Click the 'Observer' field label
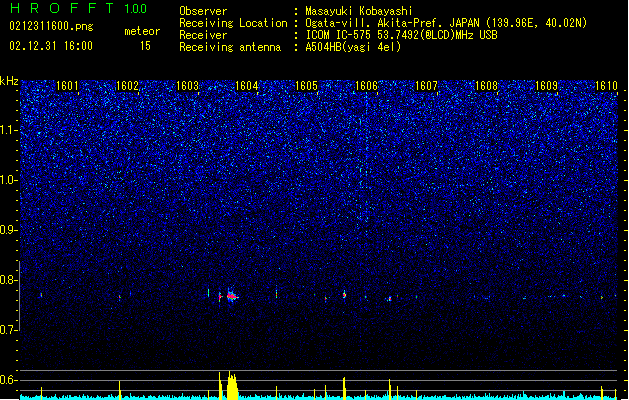The height and width of the screenshot is (400, 629). [203, 11]
